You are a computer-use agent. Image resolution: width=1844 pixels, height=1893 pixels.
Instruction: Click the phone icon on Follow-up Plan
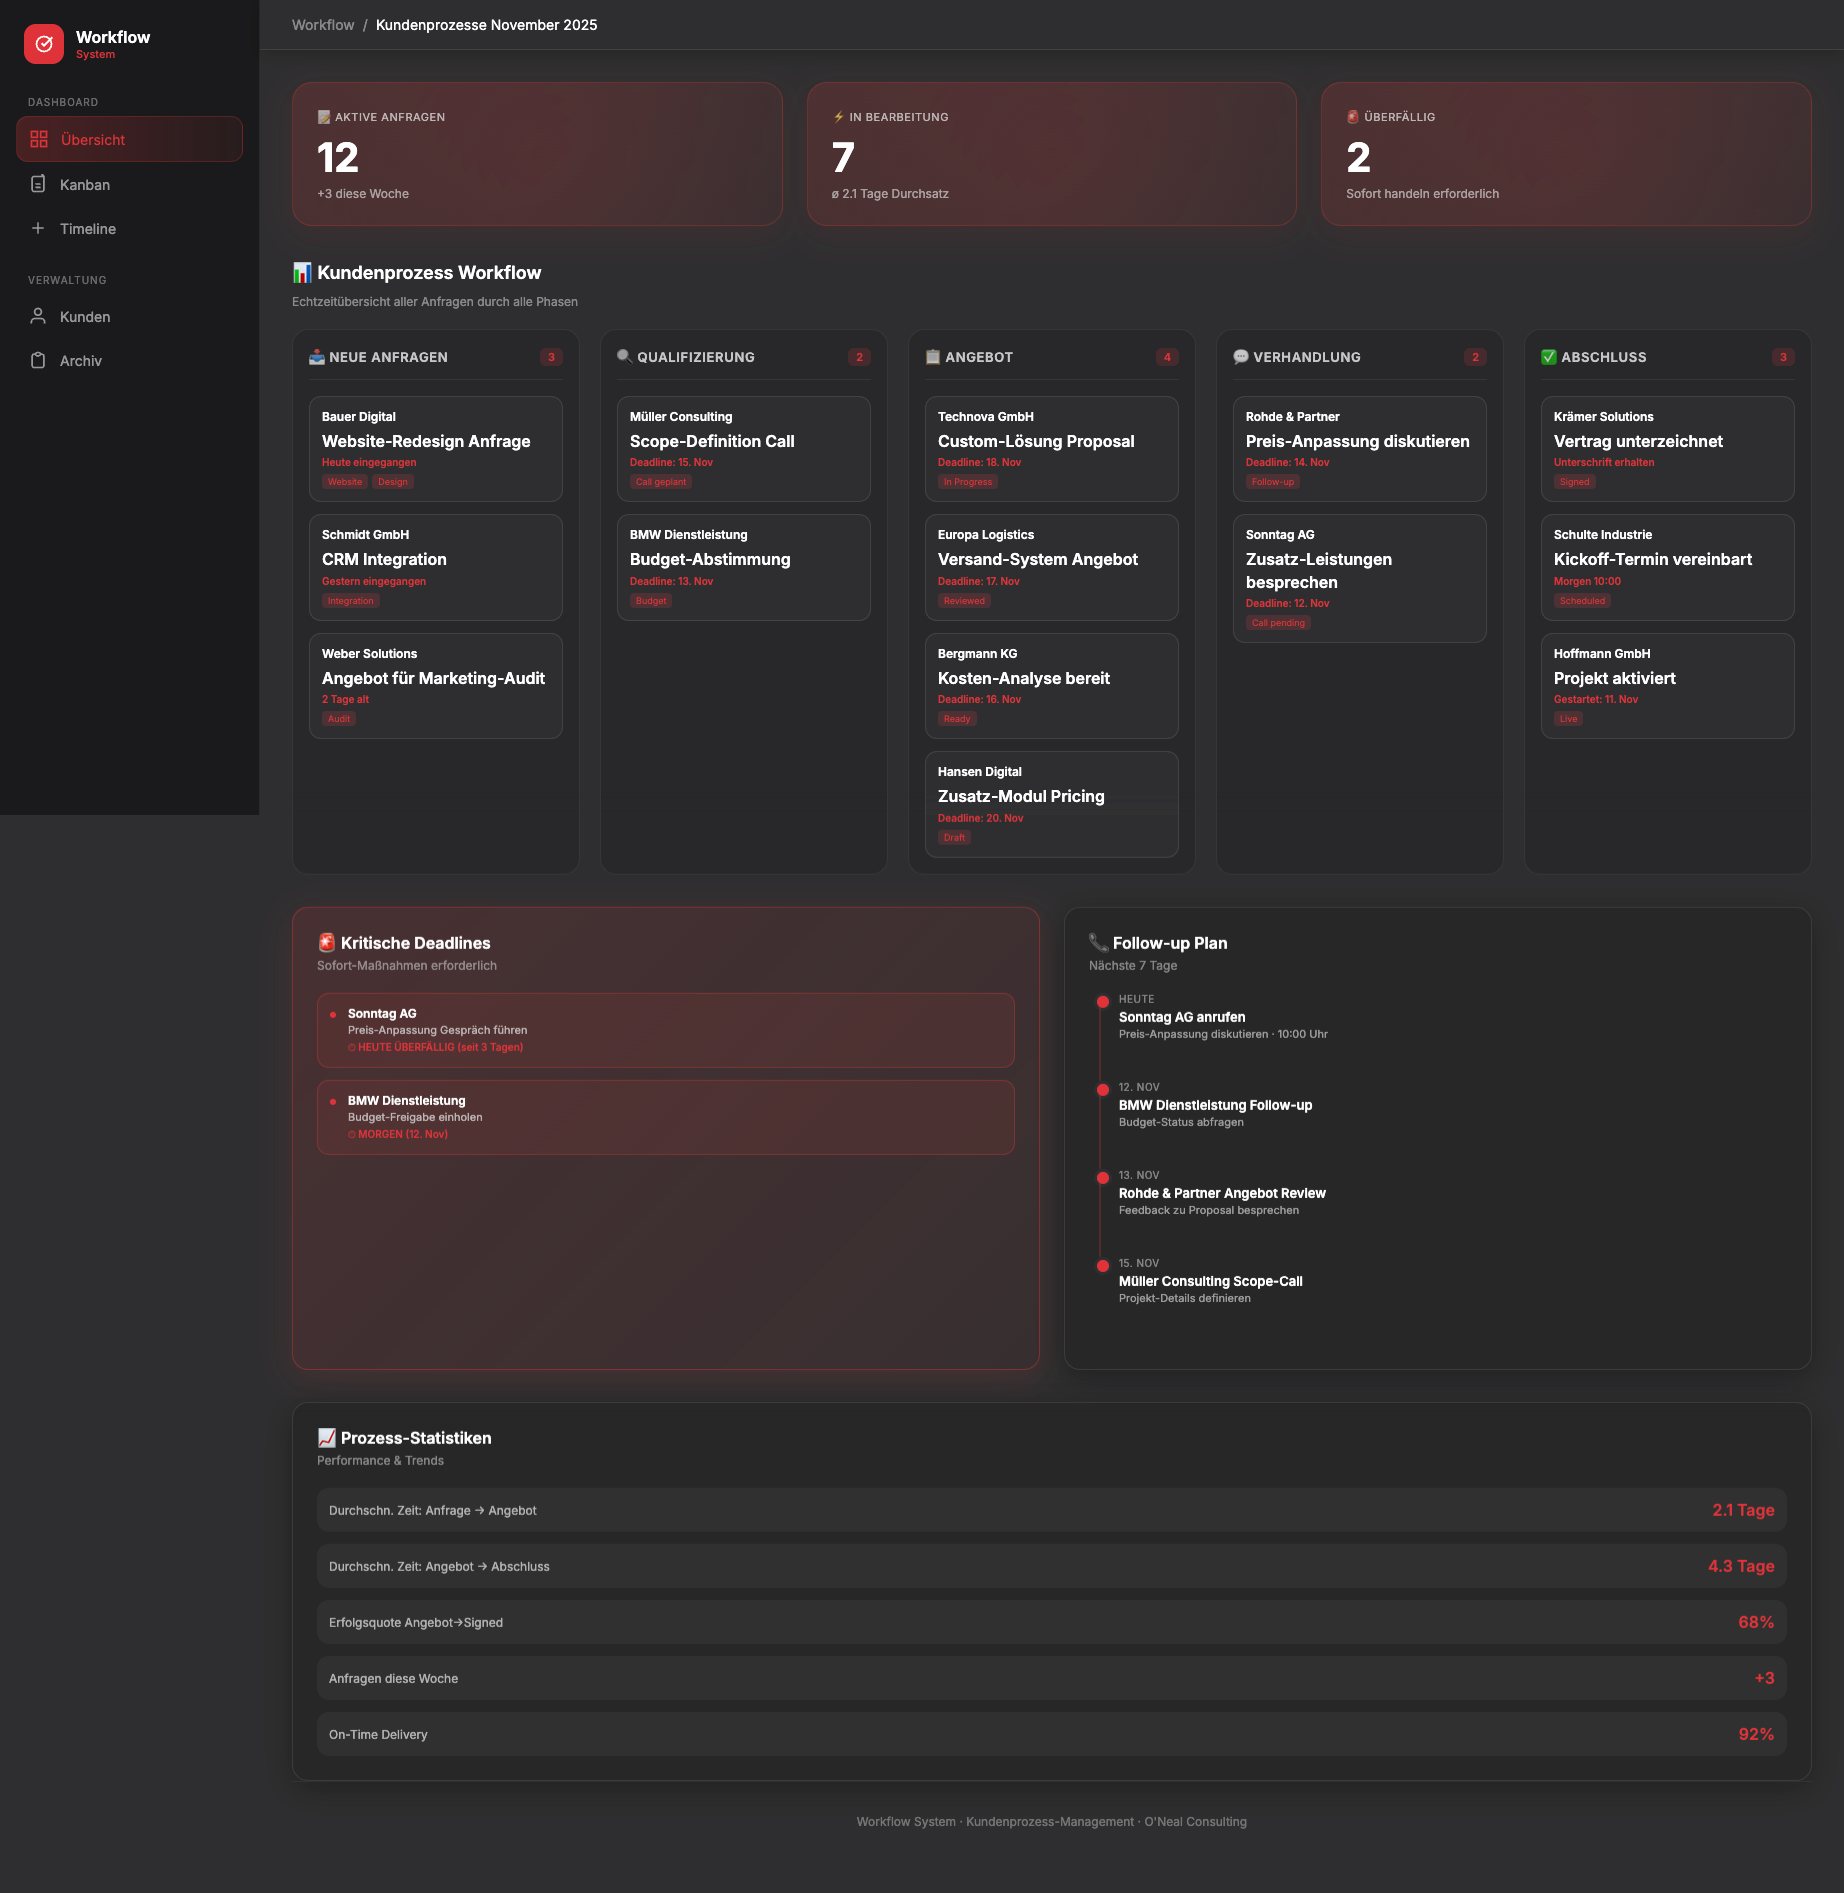(x=1097, y=941)
